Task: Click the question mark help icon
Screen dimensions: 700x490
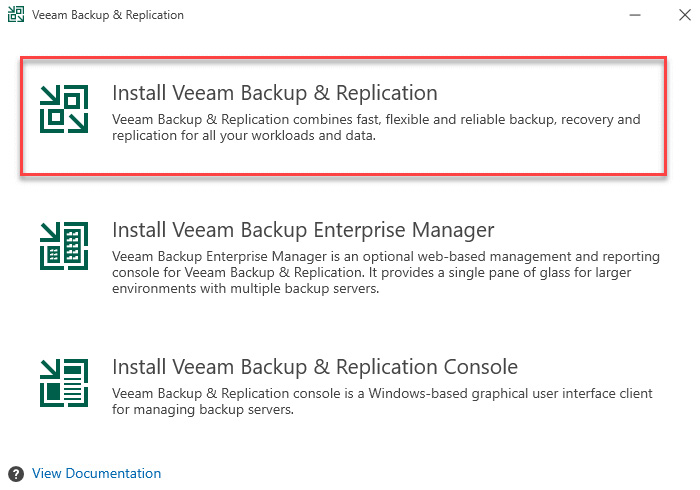Action: click(16, 474)
